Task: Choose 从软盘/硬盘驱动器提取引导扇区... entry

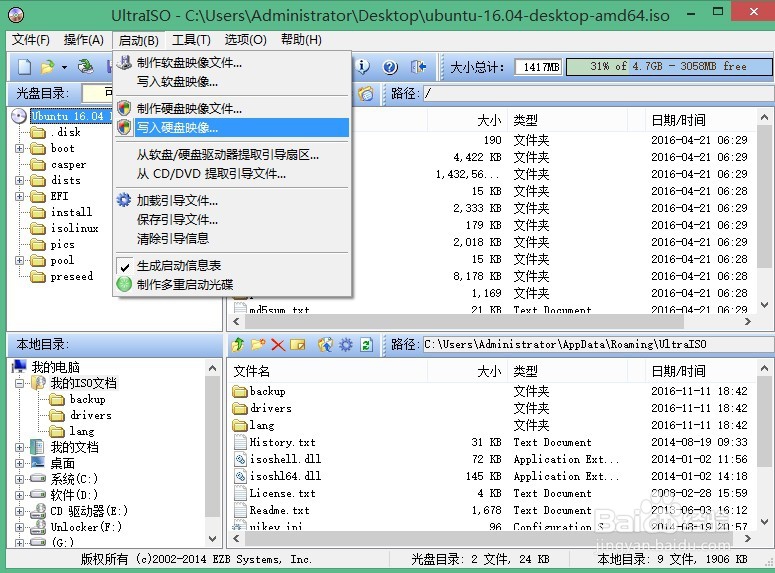Action: [x=232, y=155]
